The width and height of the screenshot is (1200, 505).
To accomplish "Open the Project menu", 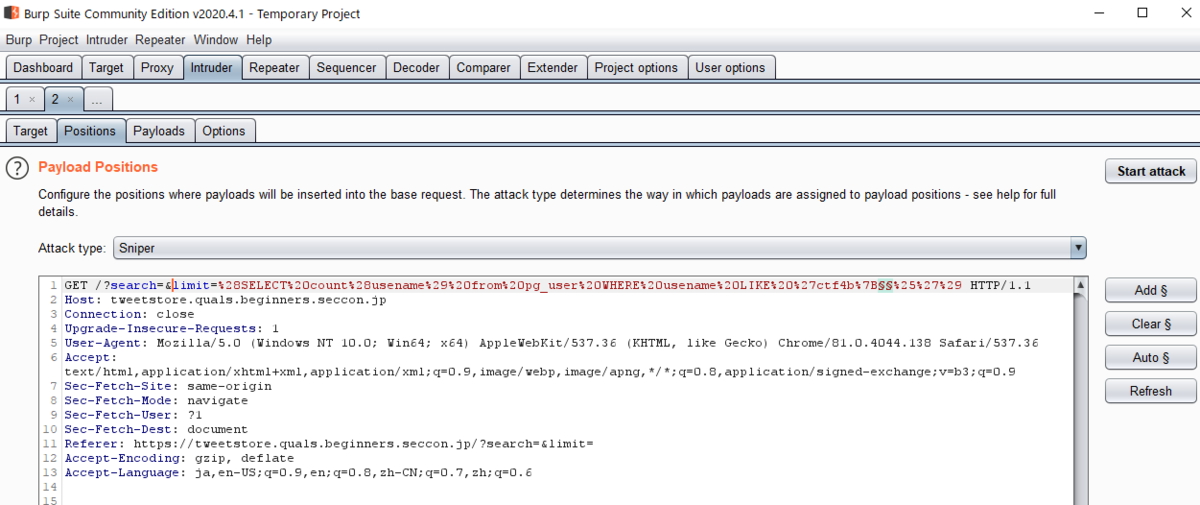I will 59,40.
